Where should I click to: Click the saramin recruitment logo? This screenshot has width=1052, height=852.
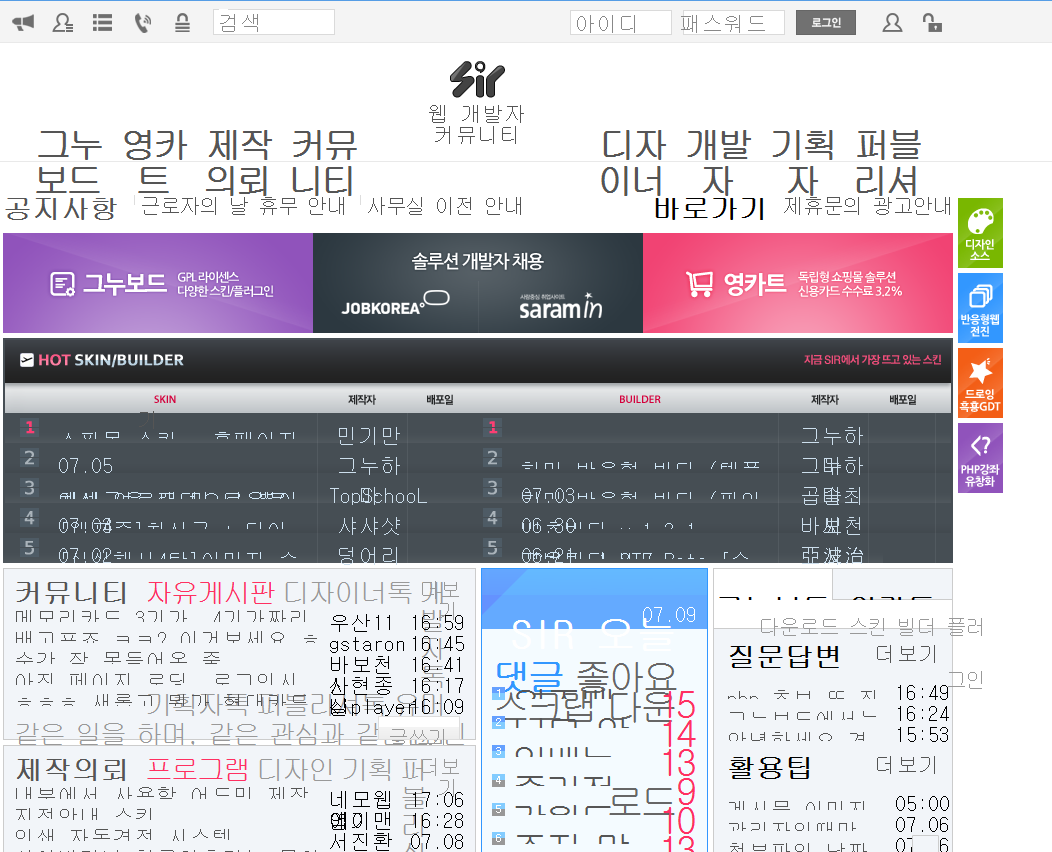pyautogui.click(x=560, y=306)
